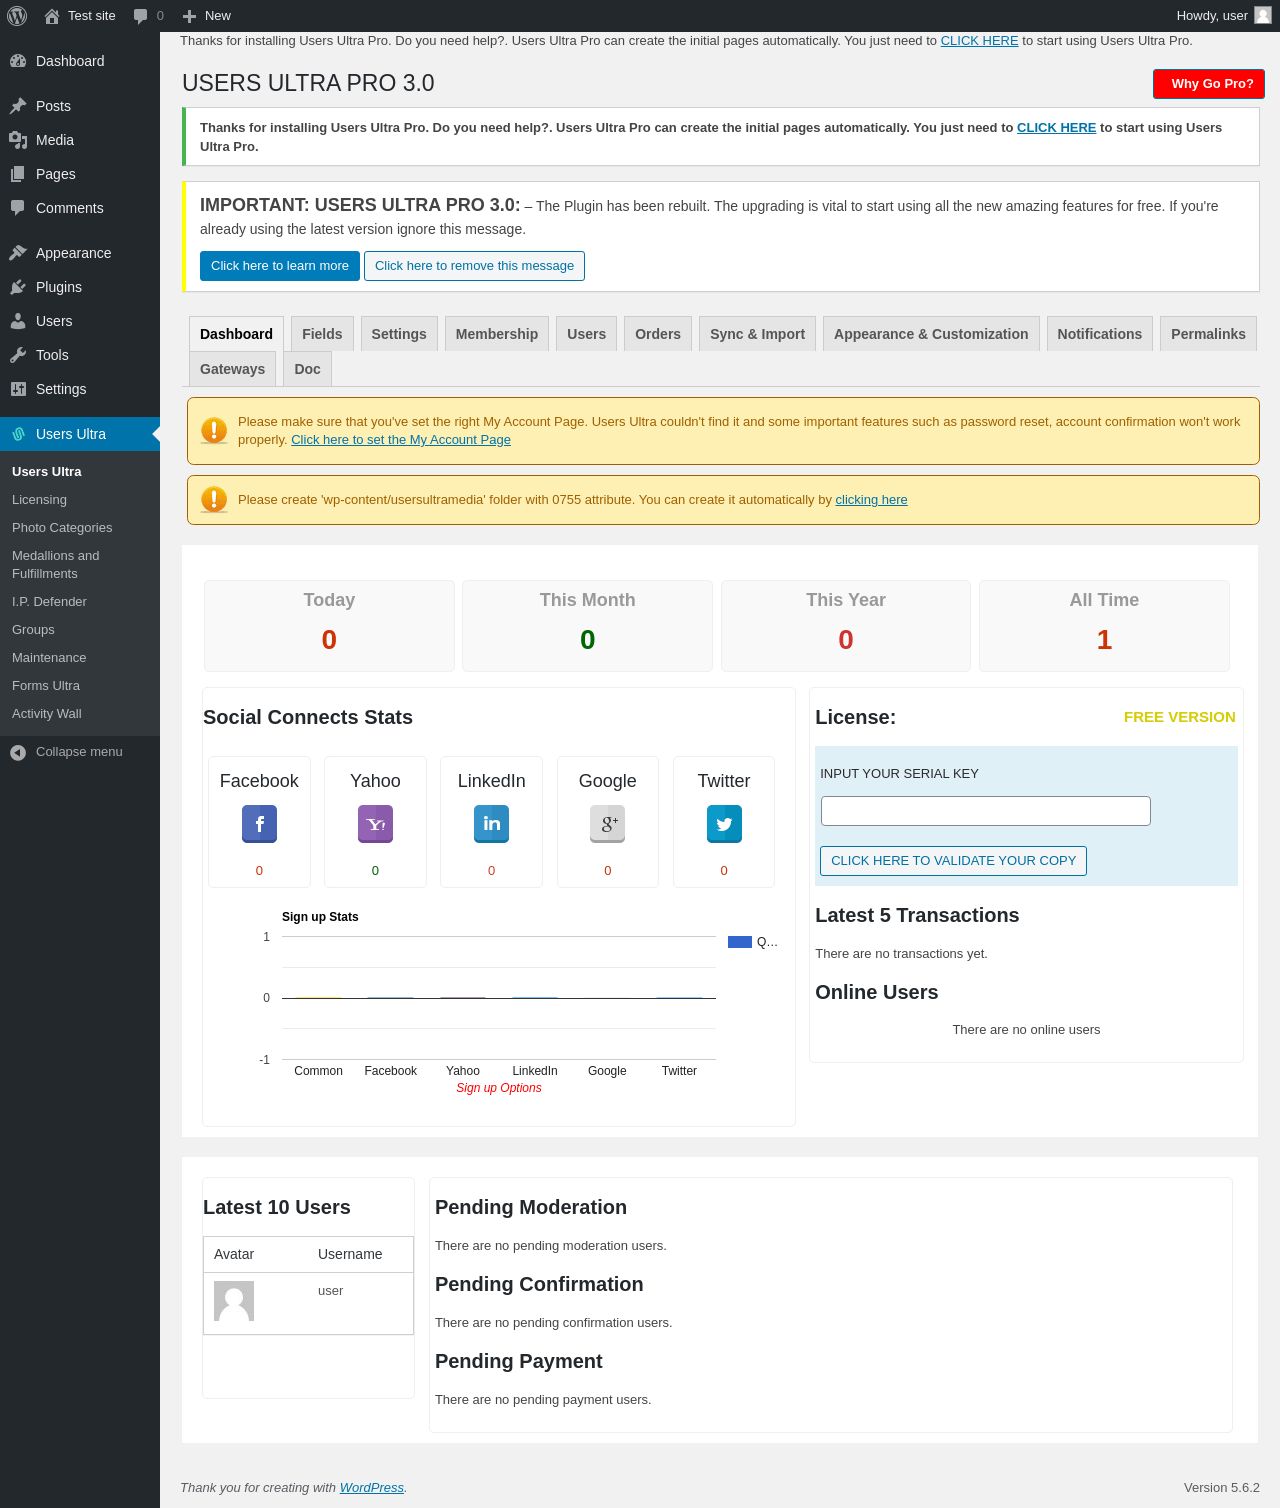This screenshot has width=1280, height=1508.
Task: Expand the Howdy, user account menu
Action: click(x=1224, y=16)
